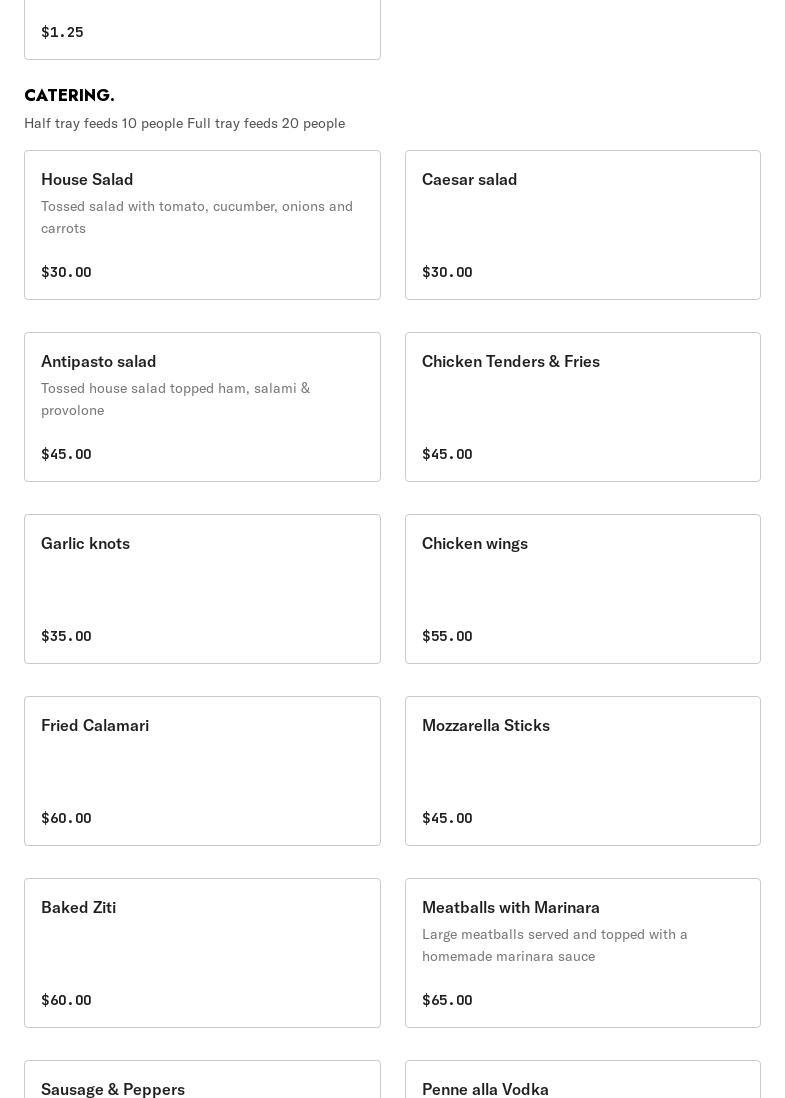Viewport: 785px width, 1098px height.
Task: Click the half tray serving-size note
Action: click(184, 123)
